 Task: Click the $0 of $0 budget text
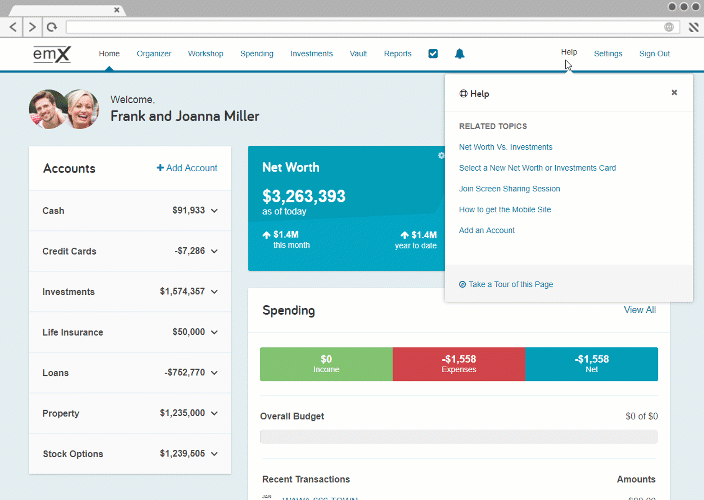click(x=642, y=416)
